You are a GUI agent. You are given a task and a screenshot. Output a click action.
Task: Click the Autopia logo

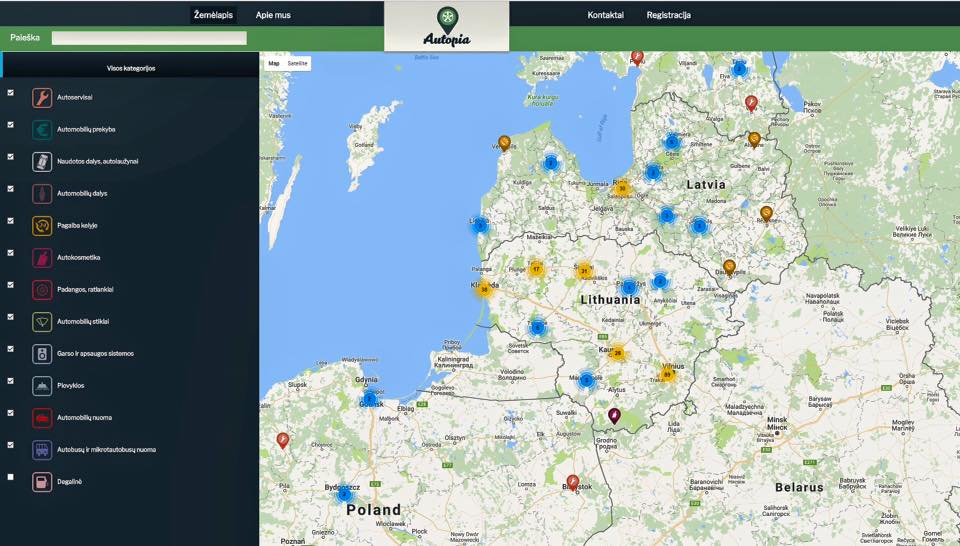447,27
